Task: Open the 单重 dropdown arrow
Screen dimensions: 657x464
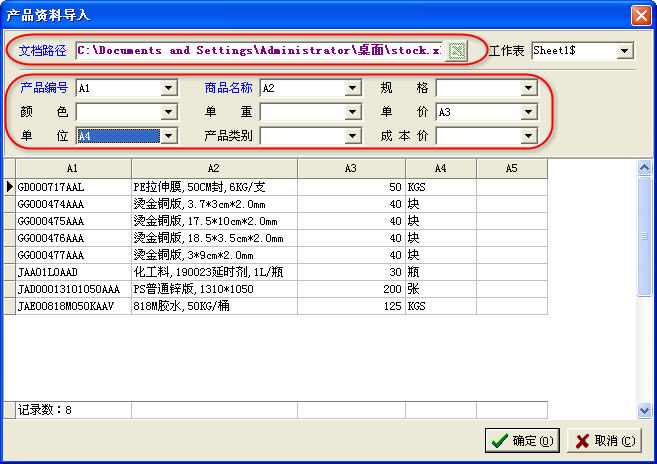Action: coord(352,112)
